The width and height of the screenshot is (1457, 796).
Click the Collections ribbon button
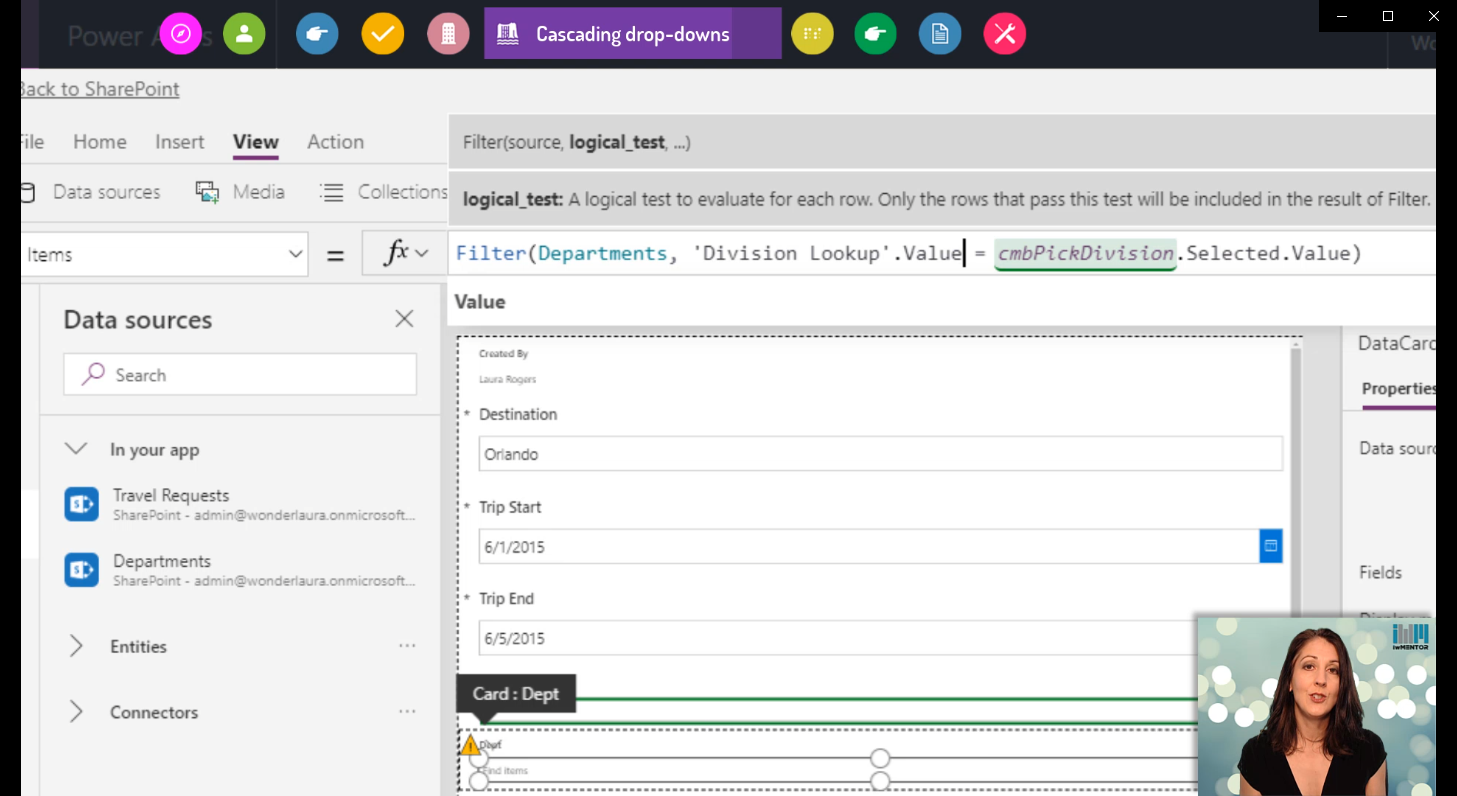pyautogui.click(x=384, y=192)
